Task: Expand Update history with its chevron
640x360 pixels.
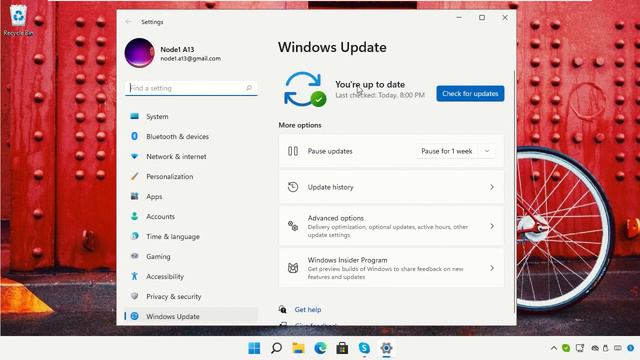Action: point(492,187)
